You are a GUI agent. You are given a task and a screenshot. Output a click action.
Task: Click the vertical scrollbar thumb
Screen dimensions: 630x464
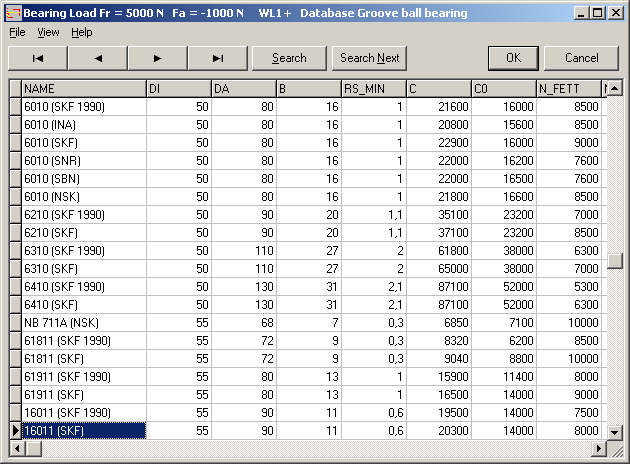tap(615, 261)
